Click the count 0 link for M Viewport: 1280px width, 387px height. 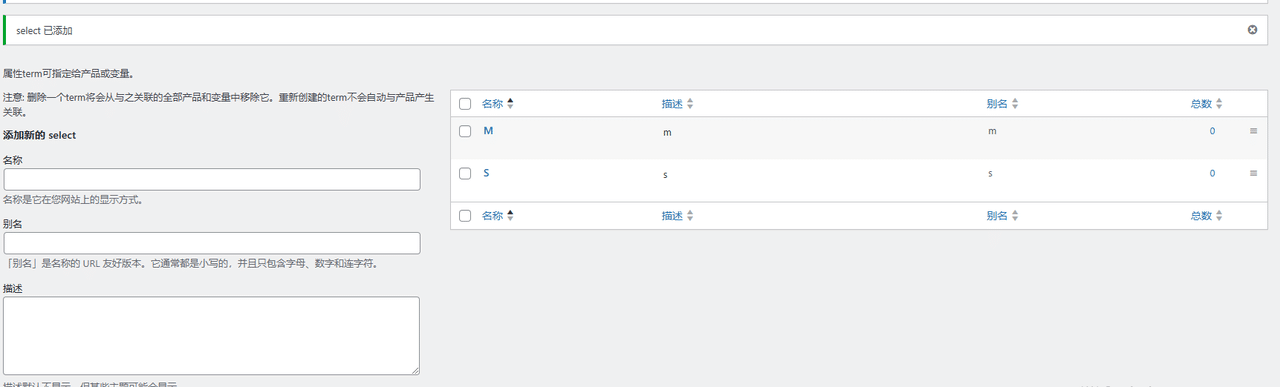pos(1212,131)
